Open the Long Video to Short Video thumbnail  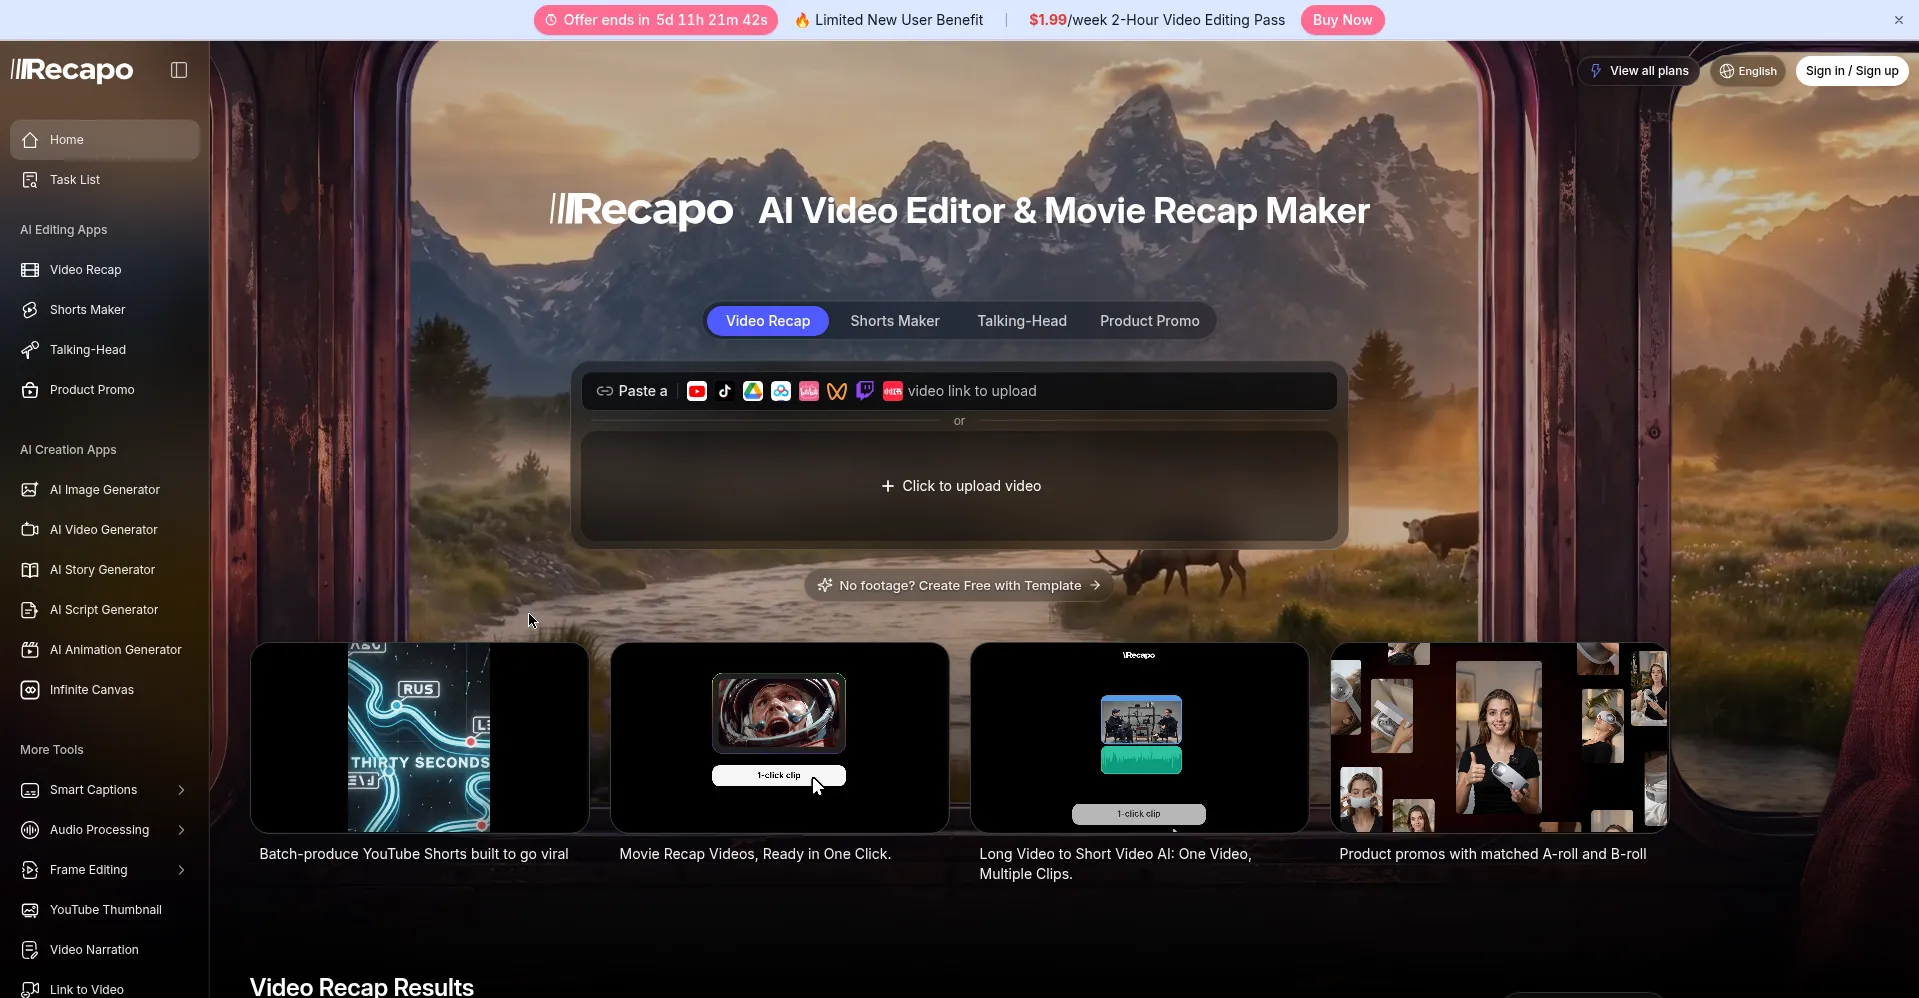1140,738
